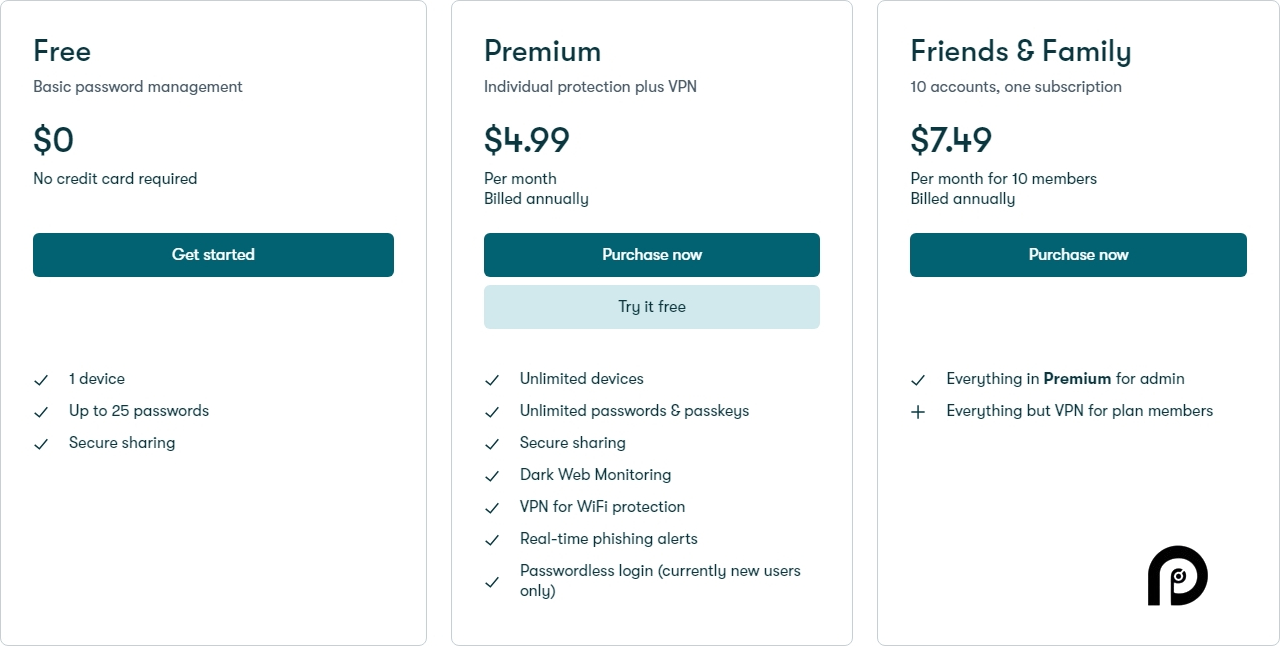Click the $4.99 Premium price

[x=527, y=140]
